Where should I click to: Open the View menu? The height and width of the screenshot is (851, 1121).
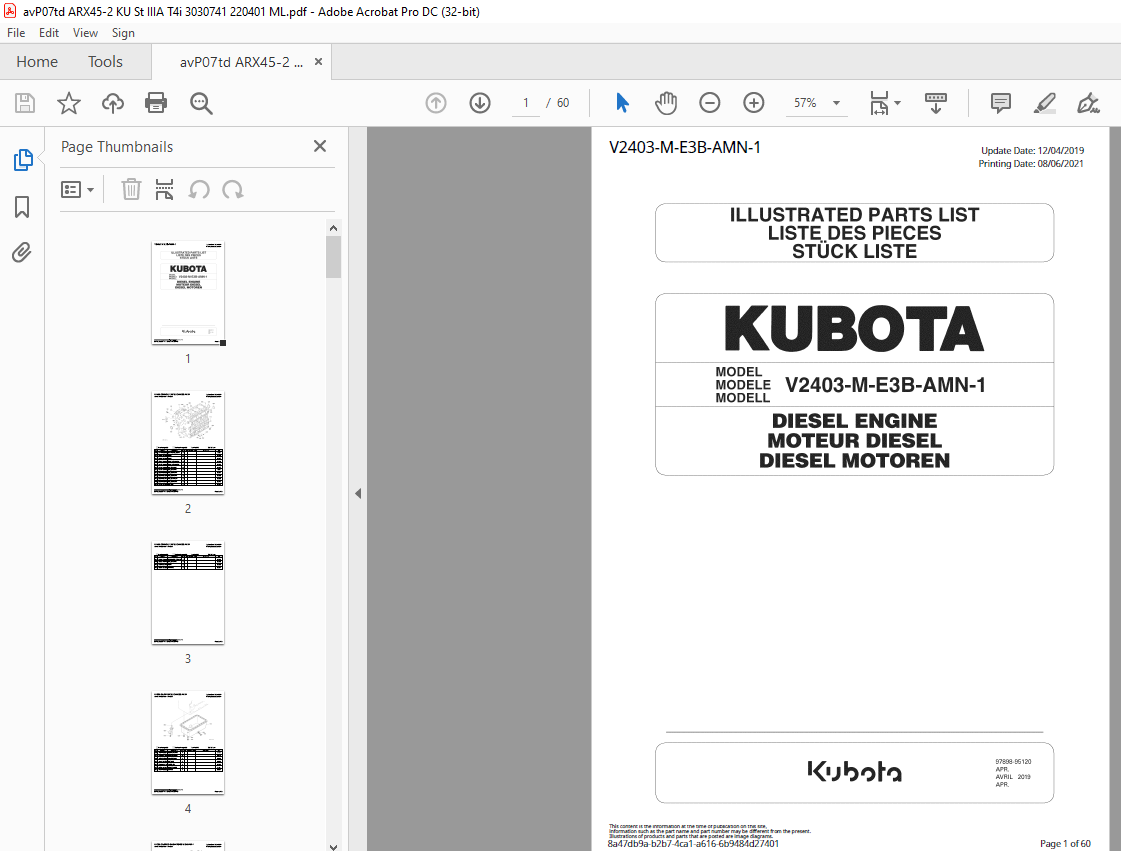pyautogui.click(x=85, y=33)
